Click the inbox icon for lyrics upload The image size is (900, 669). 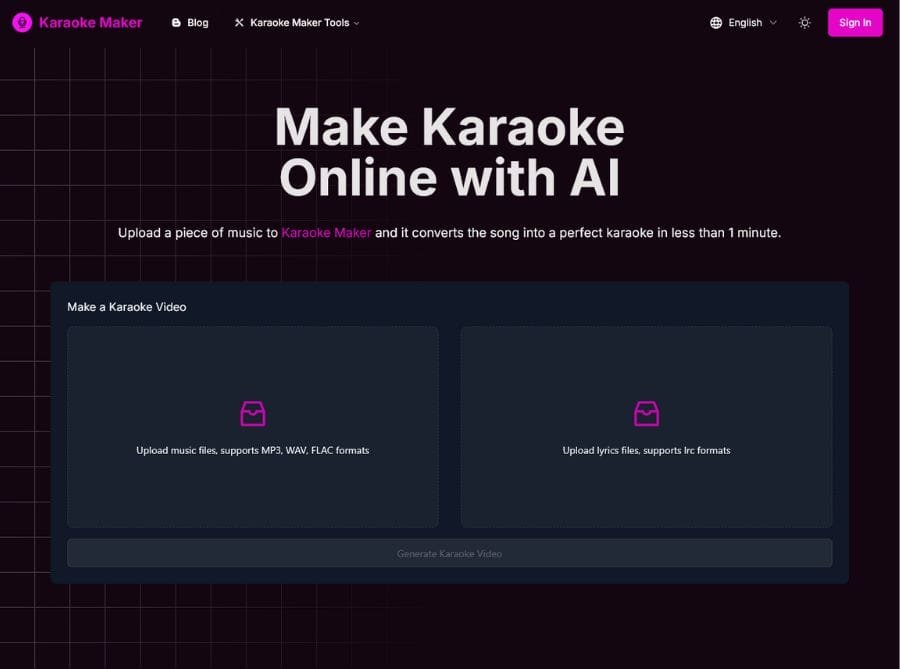coord(647,413)
